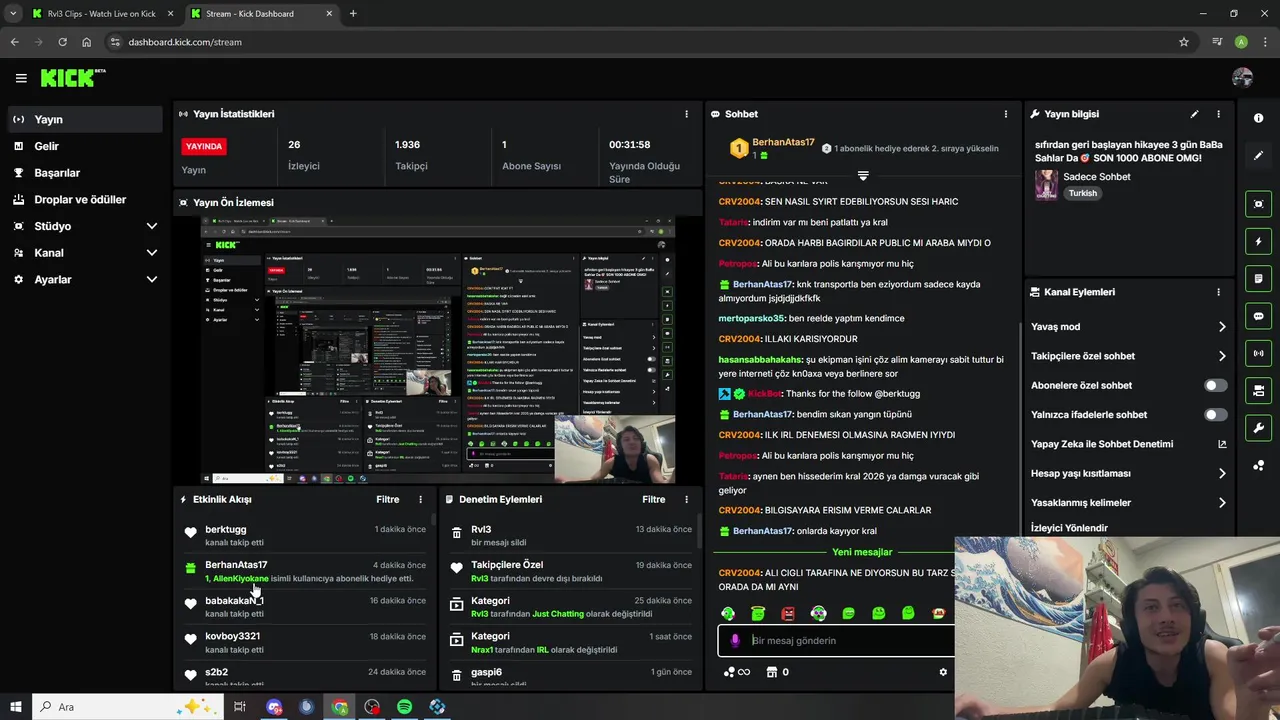1280x720 pixels.
Task: Click the stream preview video
Action: pos(439,351)
